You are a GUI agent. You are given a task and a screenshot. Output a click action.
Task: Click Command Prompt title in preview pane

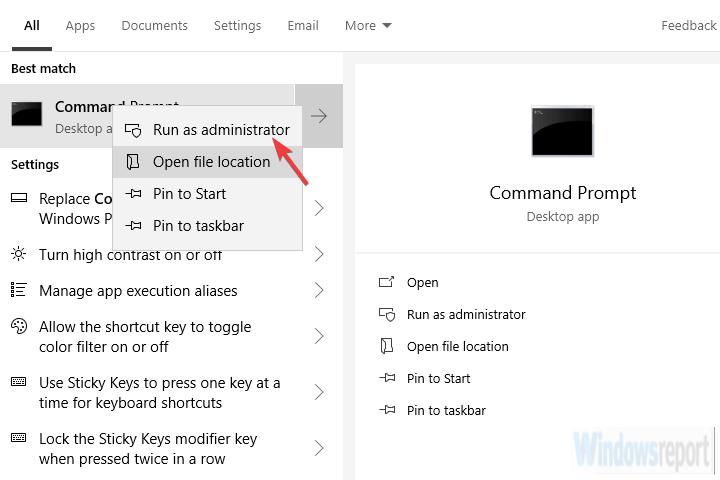pyautogui.click(x=562, y=193)
